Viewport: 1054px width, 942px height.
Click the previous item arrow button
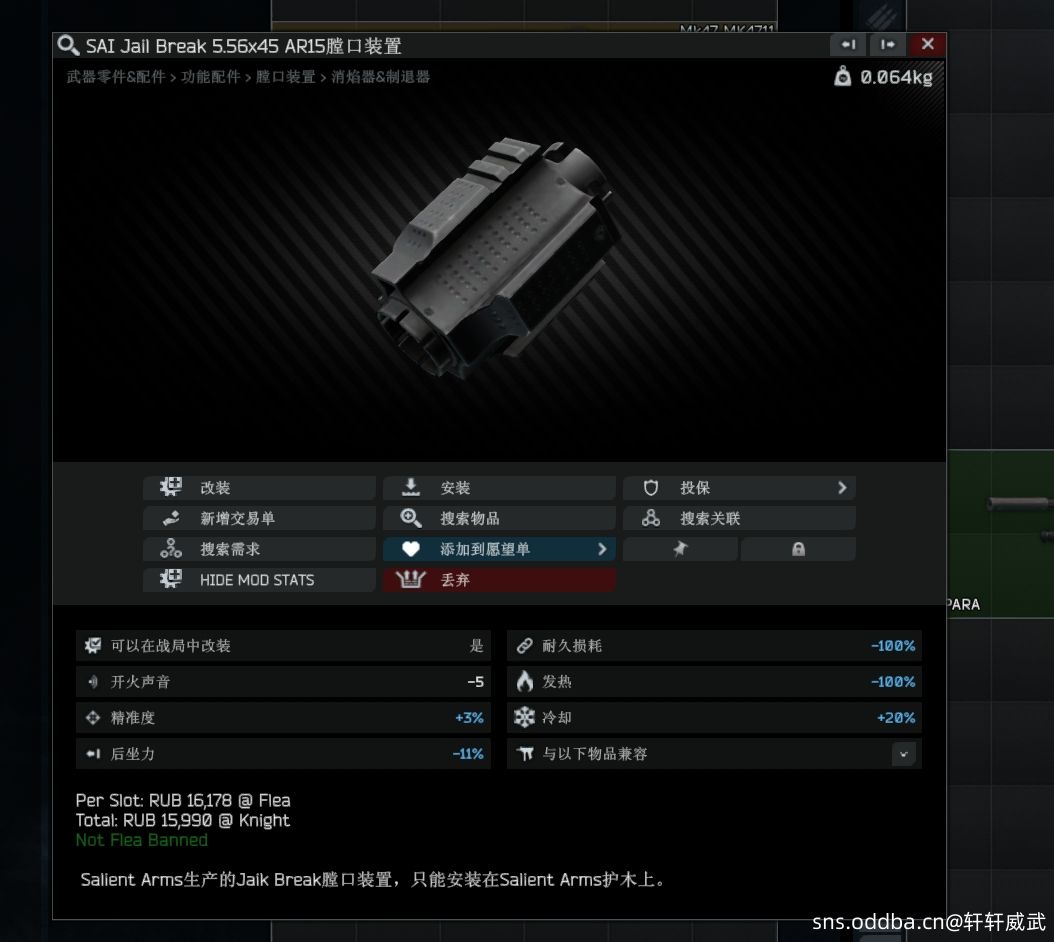pyautogui.click(x=848, y=44)
